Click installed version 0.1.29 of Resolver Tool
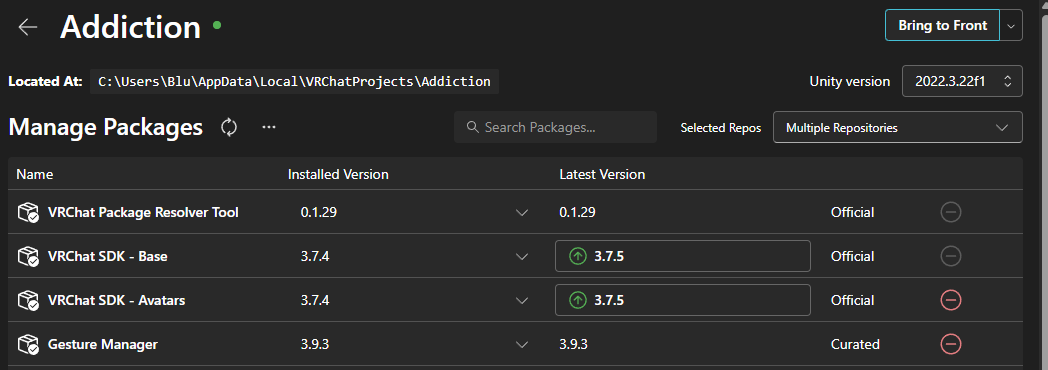 tap(319, 212)
